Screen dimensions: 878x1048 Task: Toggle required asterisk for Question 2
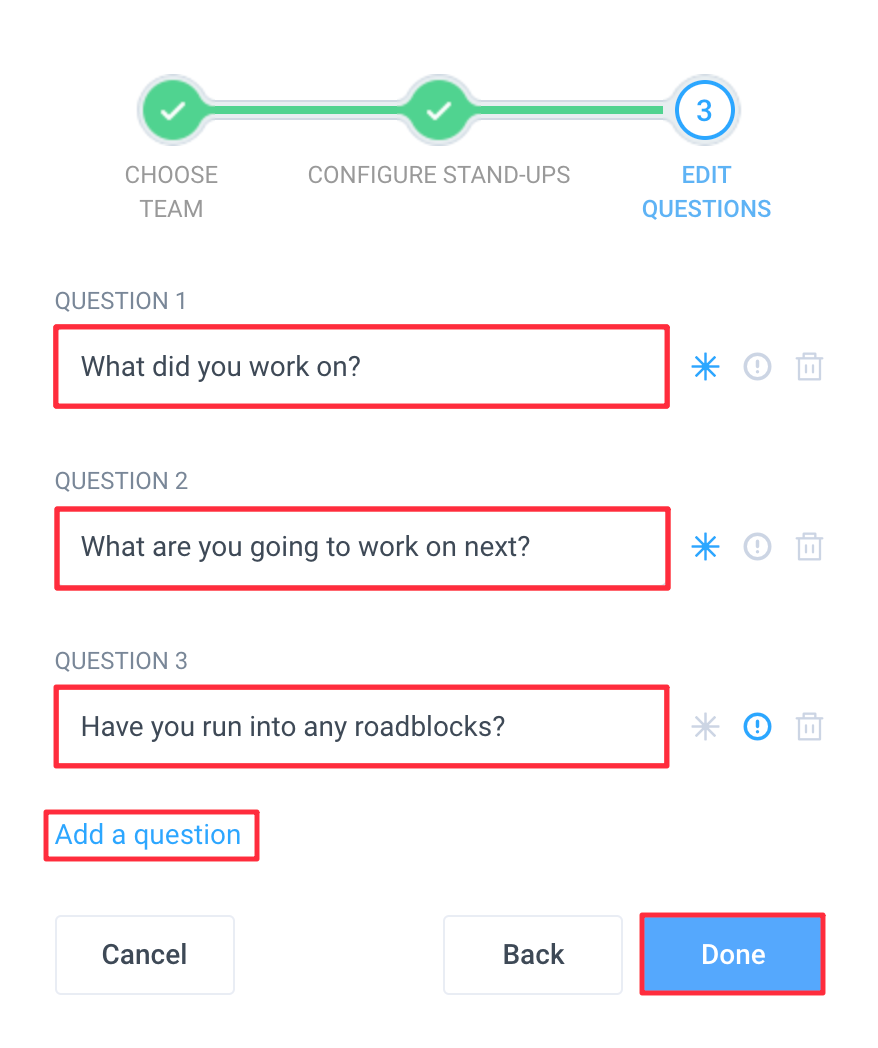point(705,547)
